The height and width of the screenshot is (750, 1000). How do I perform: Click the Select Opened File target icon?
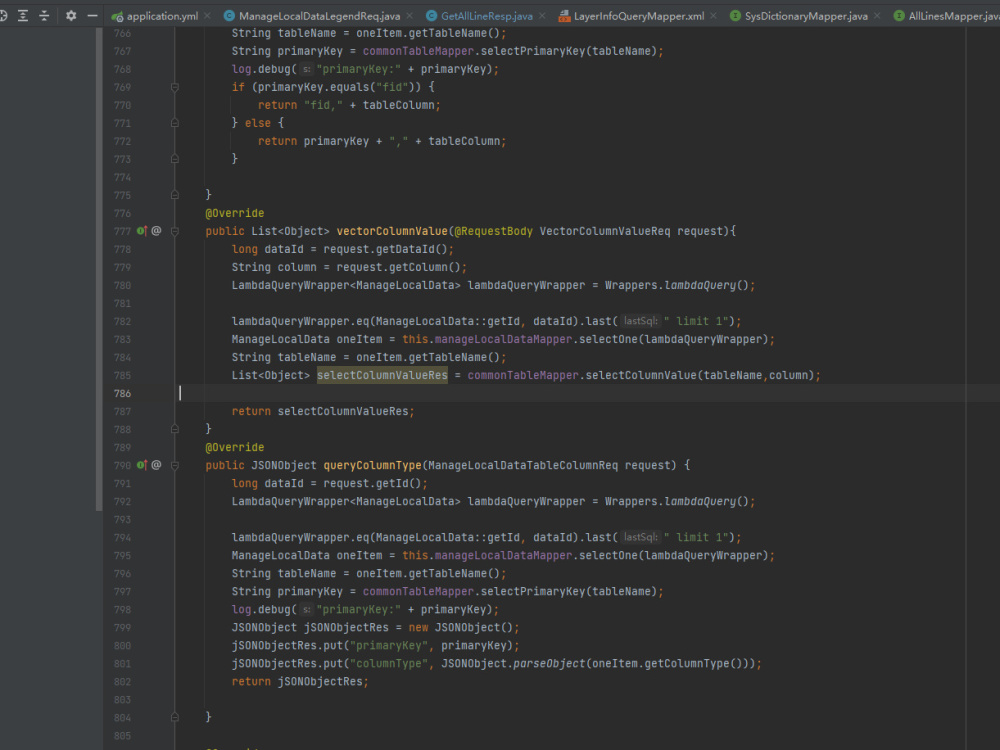point(3,15)
